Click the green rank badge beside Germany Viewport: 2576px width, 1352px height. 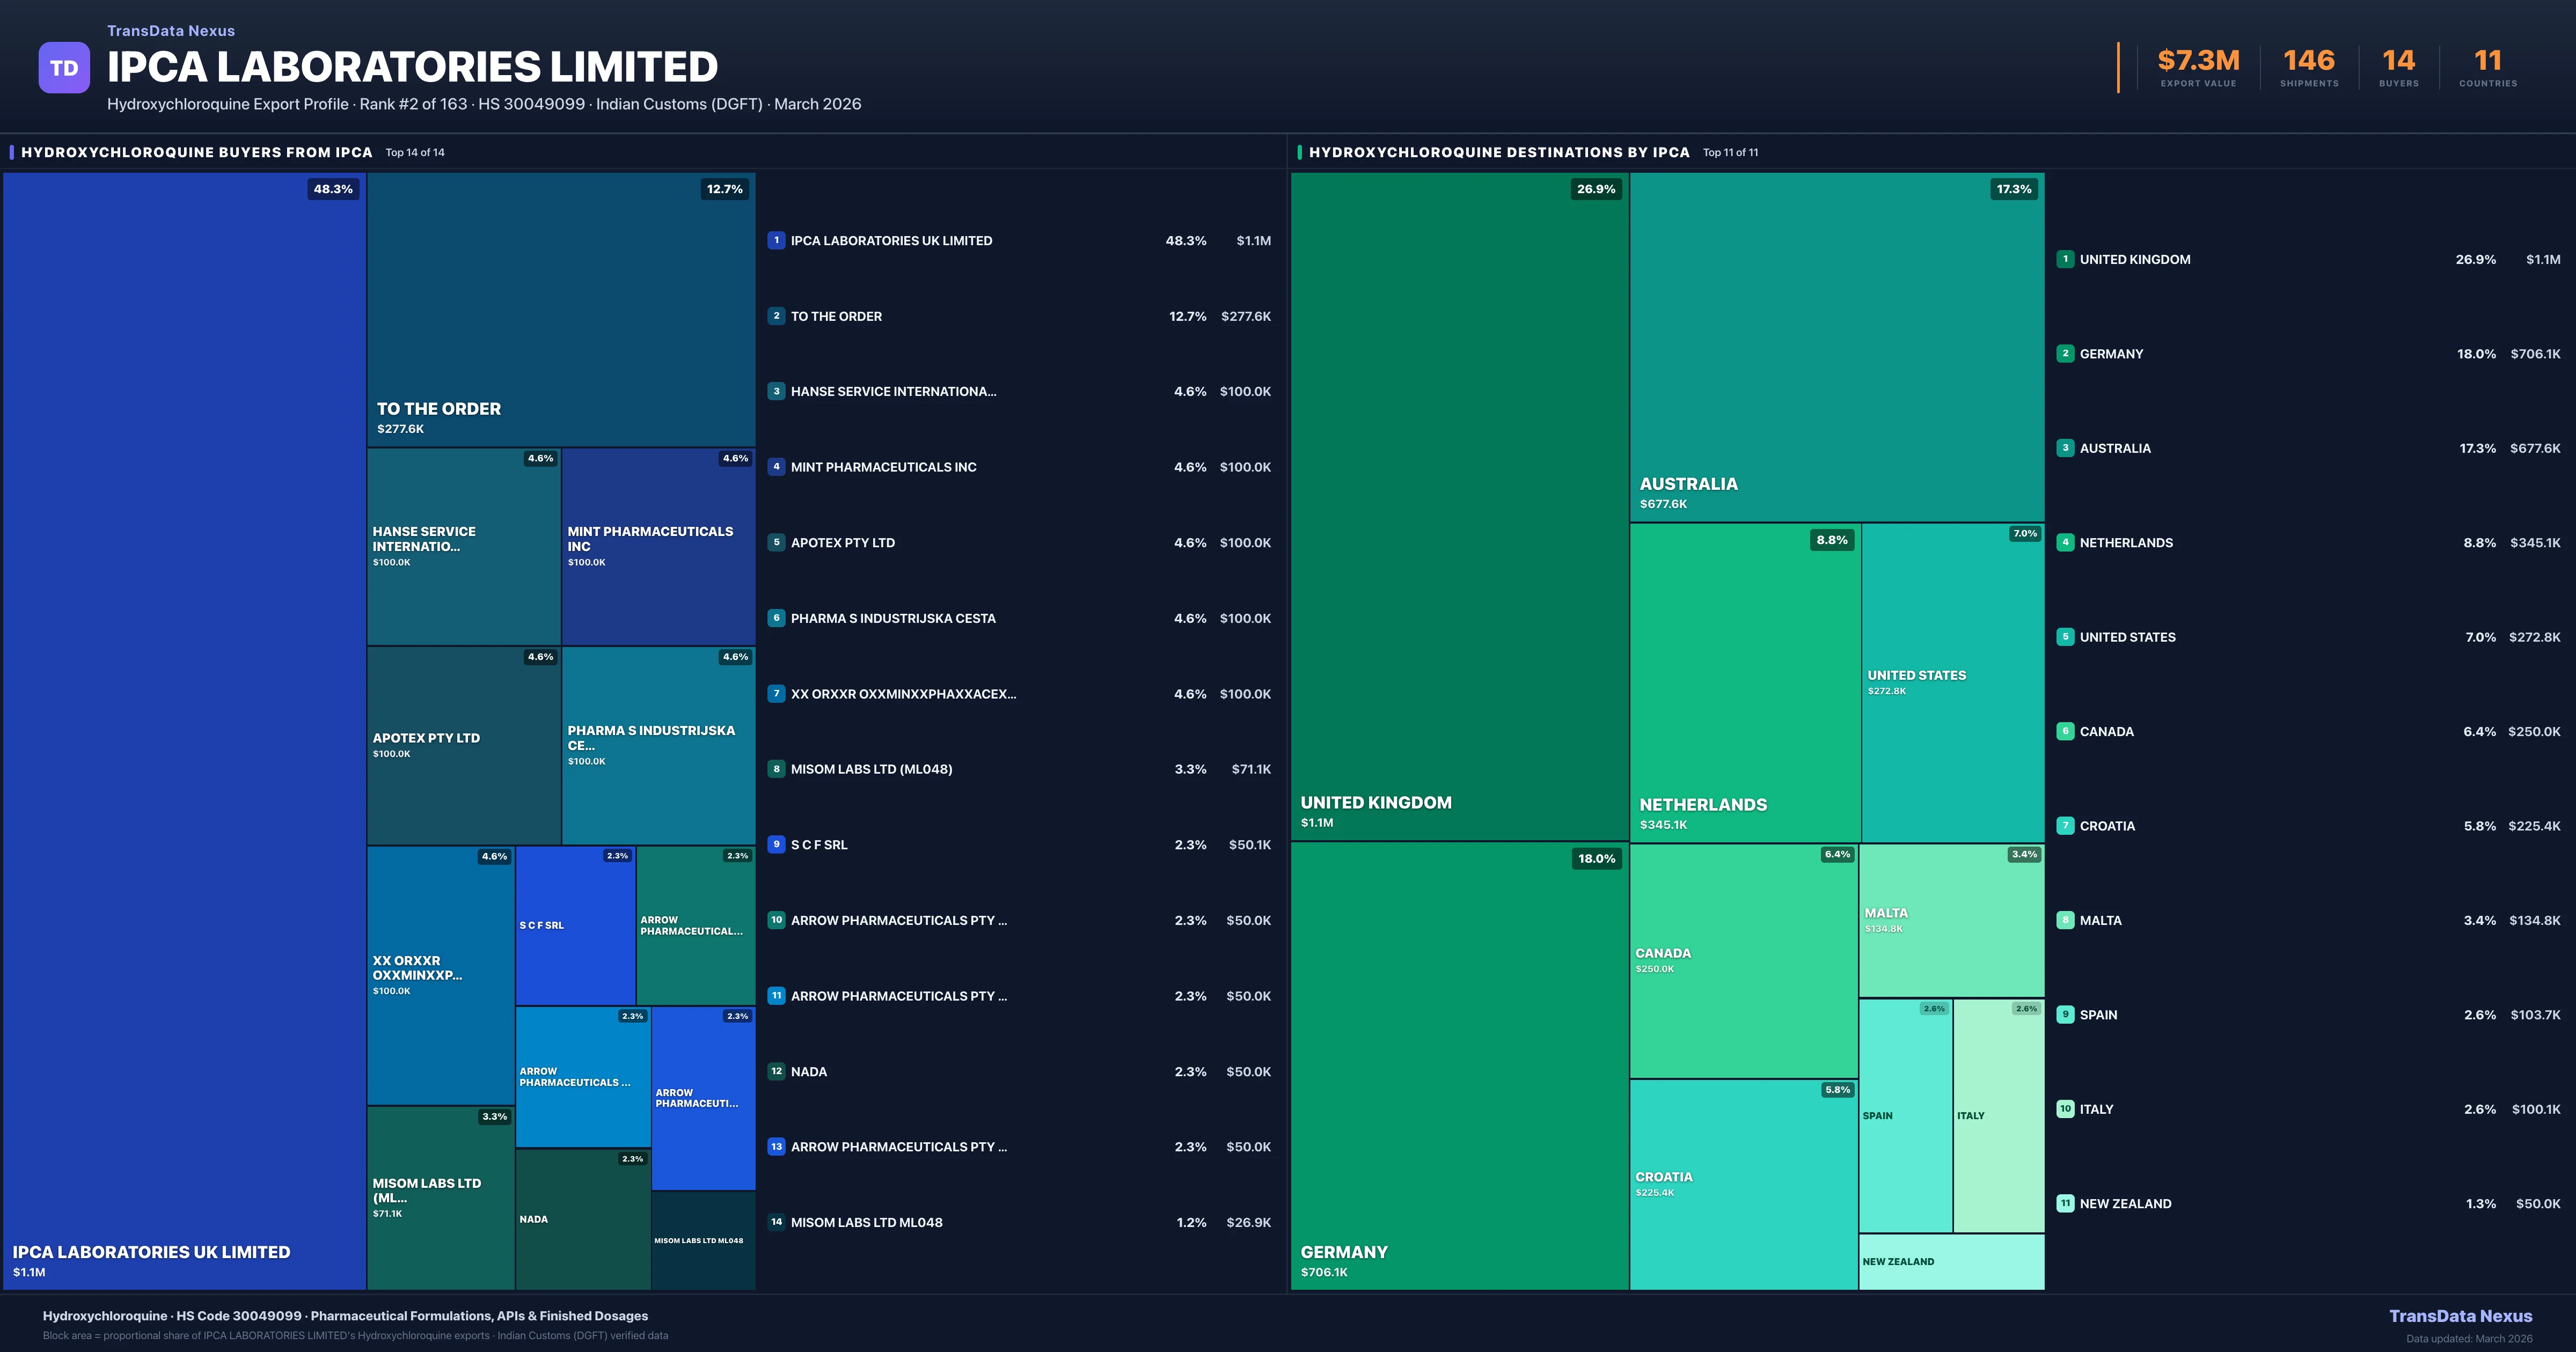point(2065,353)
